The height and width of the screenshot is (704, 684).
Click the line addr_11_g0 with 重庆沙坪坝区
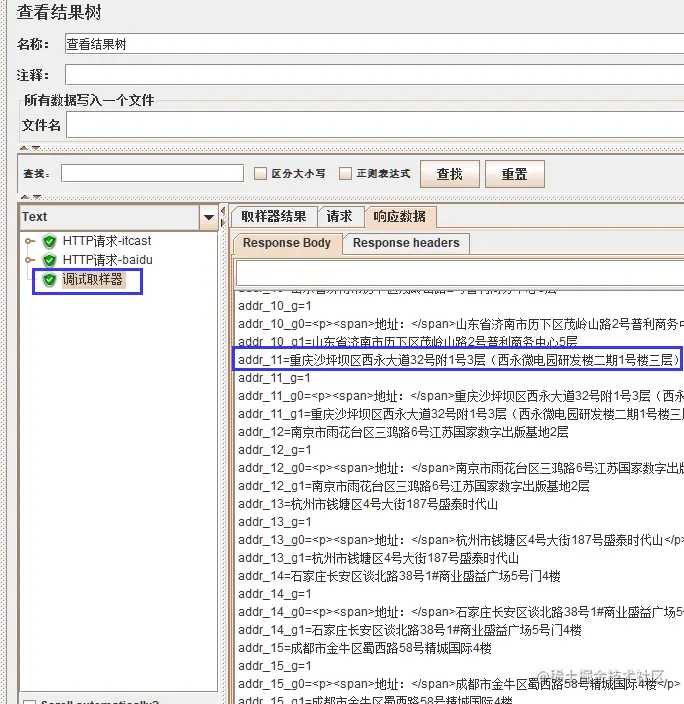pyautogui.click(x=460, y=396)
